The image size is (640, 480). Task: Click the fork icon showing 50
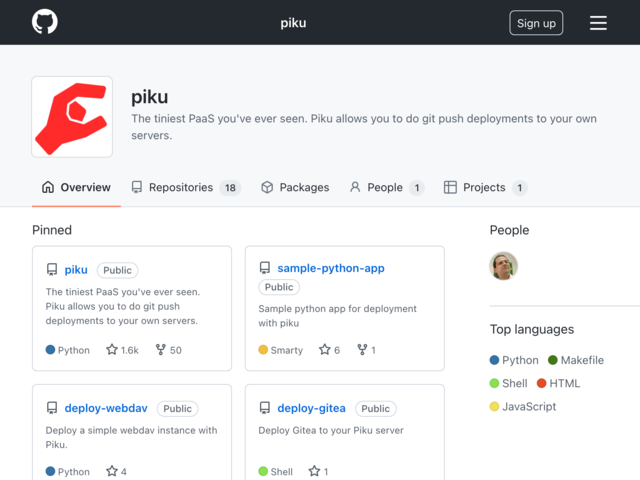pyautogui.click(x=161, y=350)
